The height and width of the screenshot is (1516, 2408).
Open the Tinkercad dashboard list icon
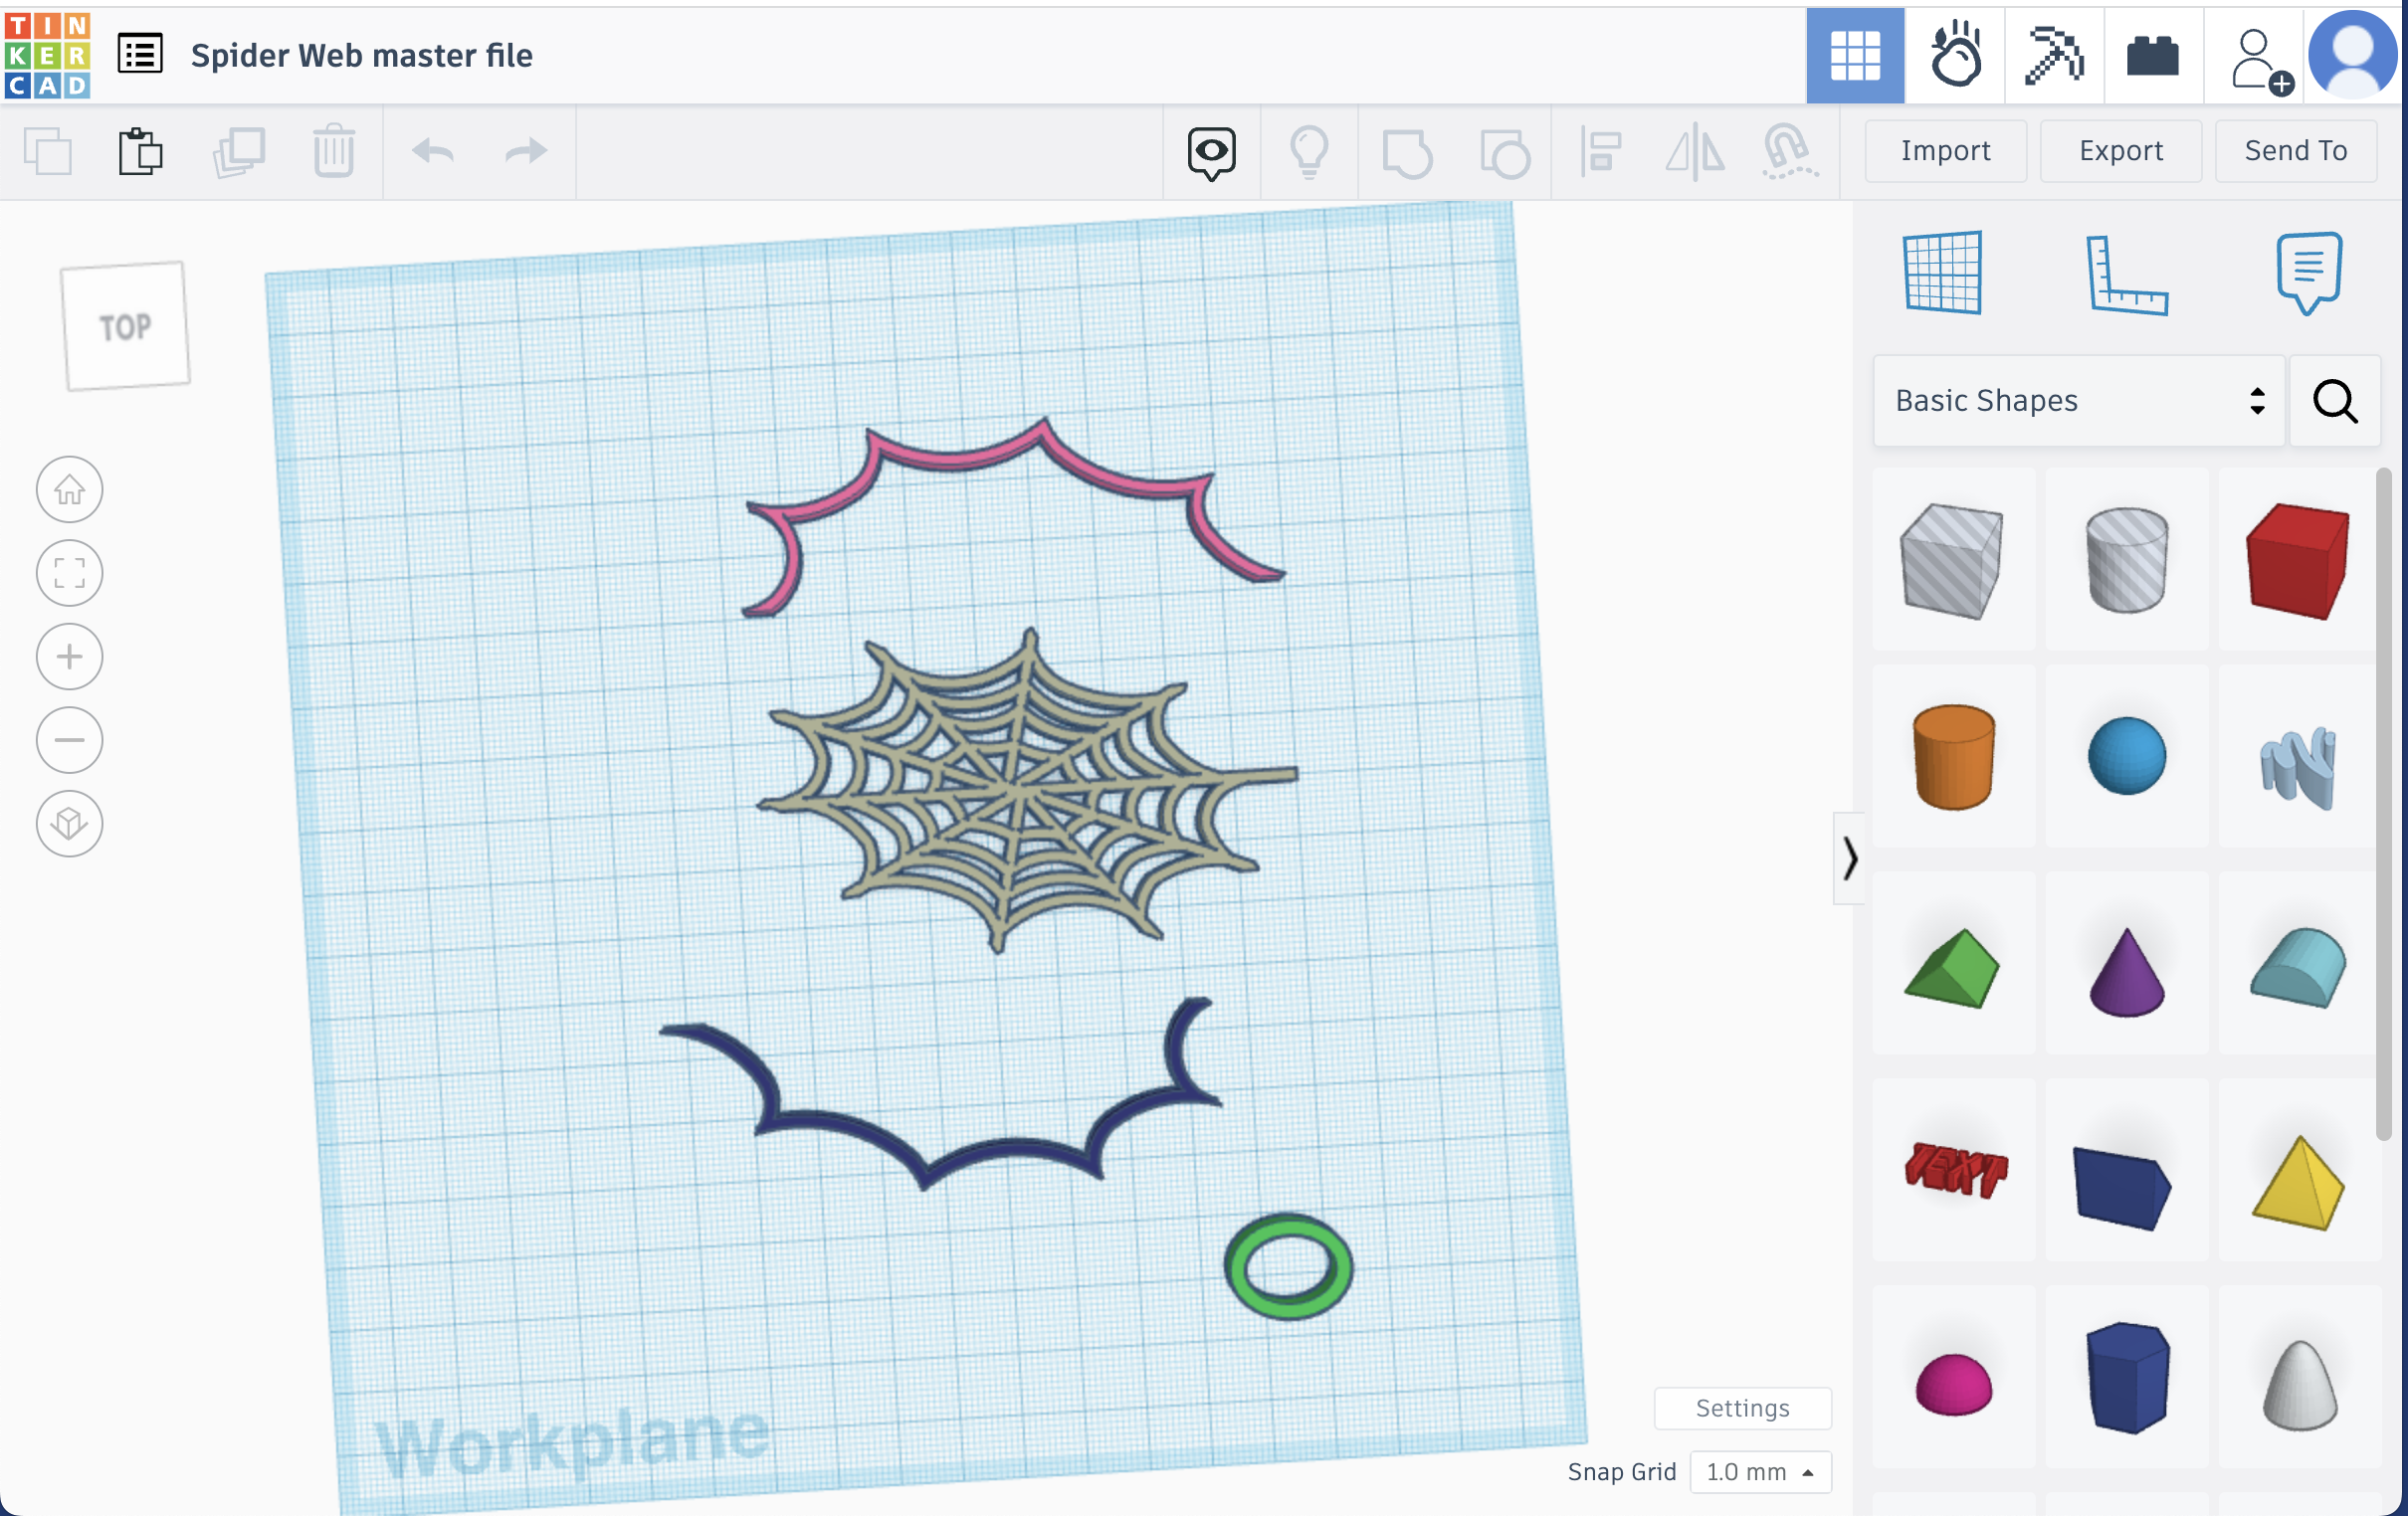pos(140,54)
